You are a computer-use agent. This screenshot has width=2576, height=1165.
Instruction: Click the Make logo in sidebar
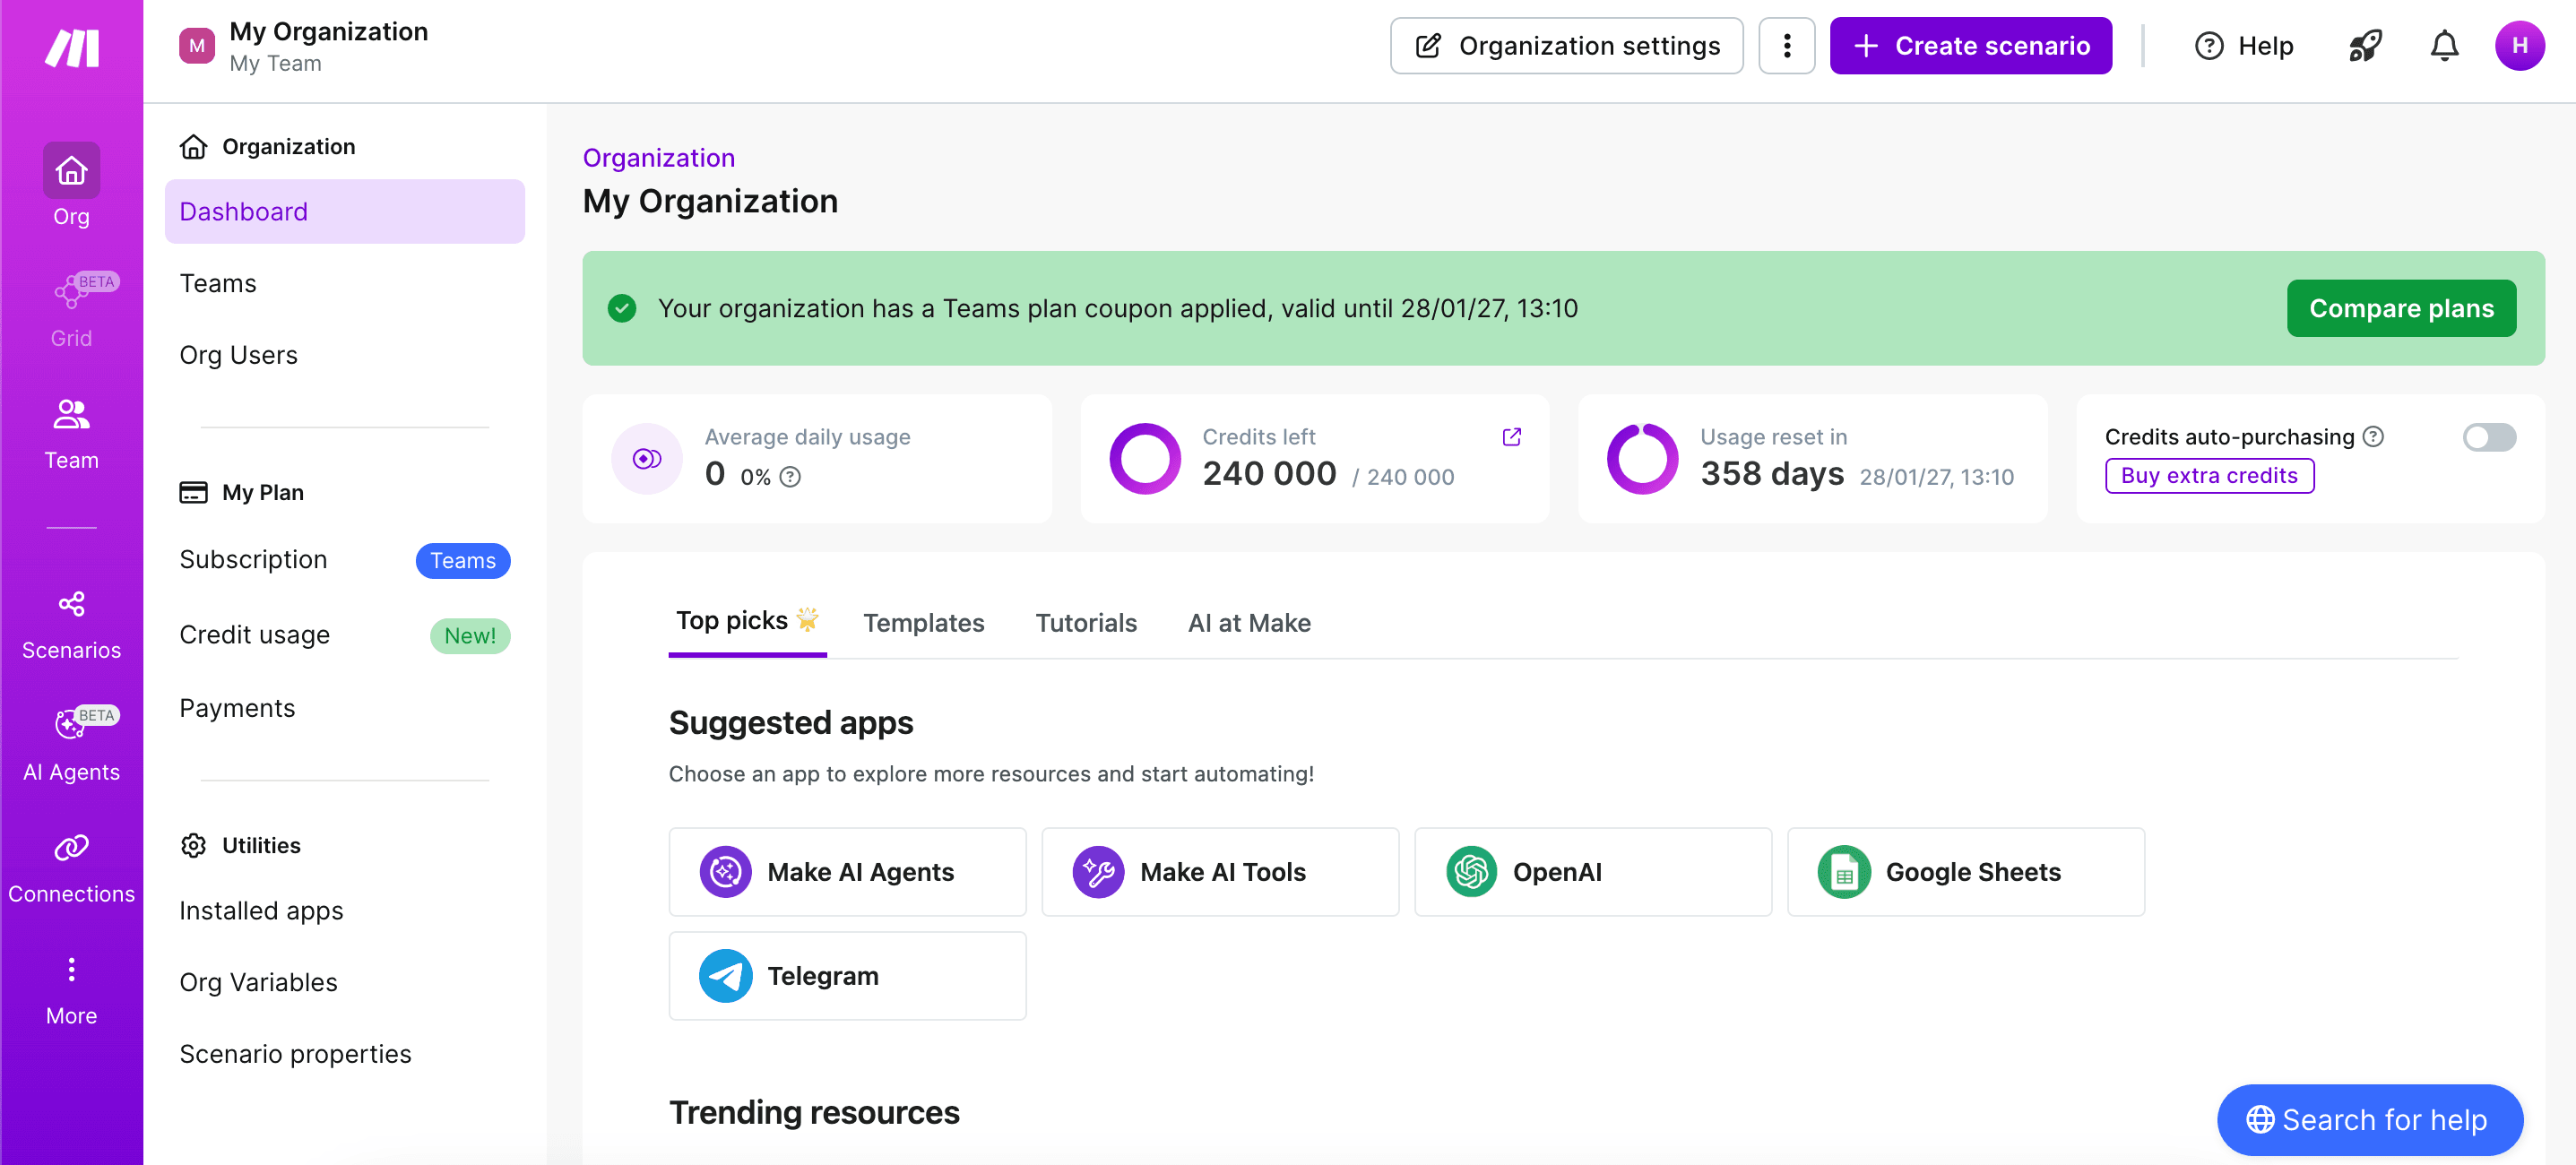click(x=72, y=48)
